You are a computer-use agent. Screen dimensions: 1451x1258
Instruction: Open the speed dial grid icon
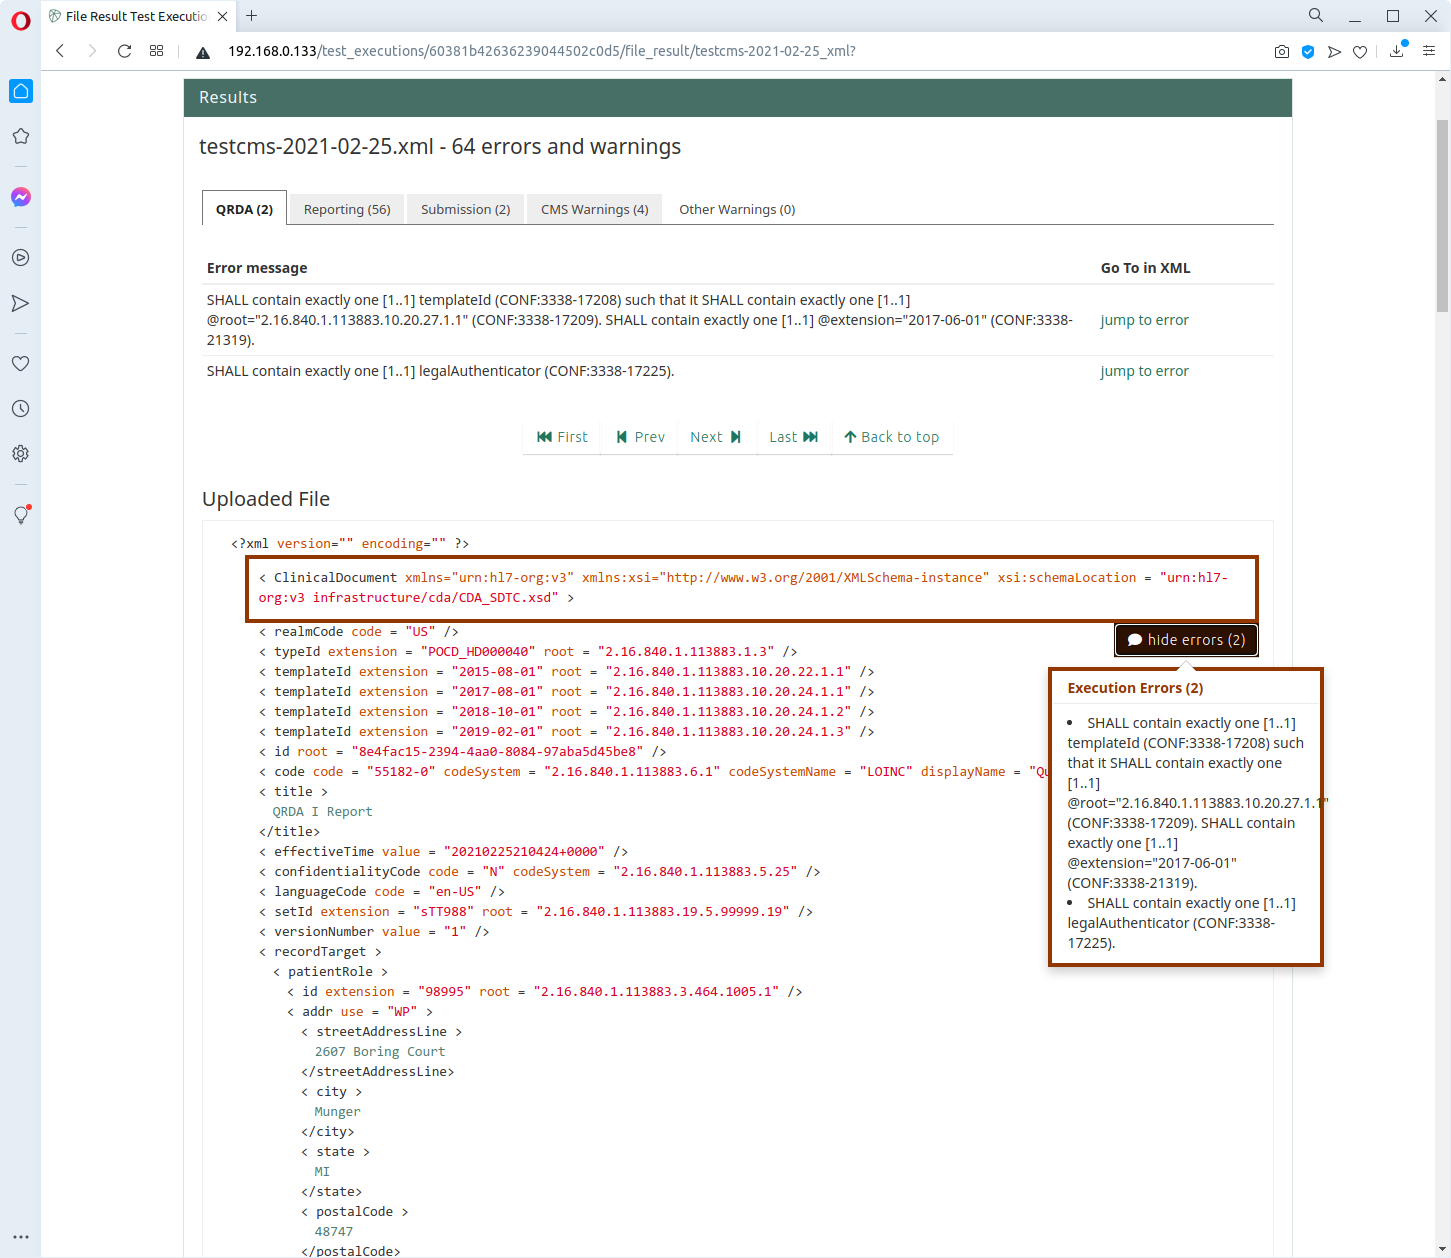156,51
